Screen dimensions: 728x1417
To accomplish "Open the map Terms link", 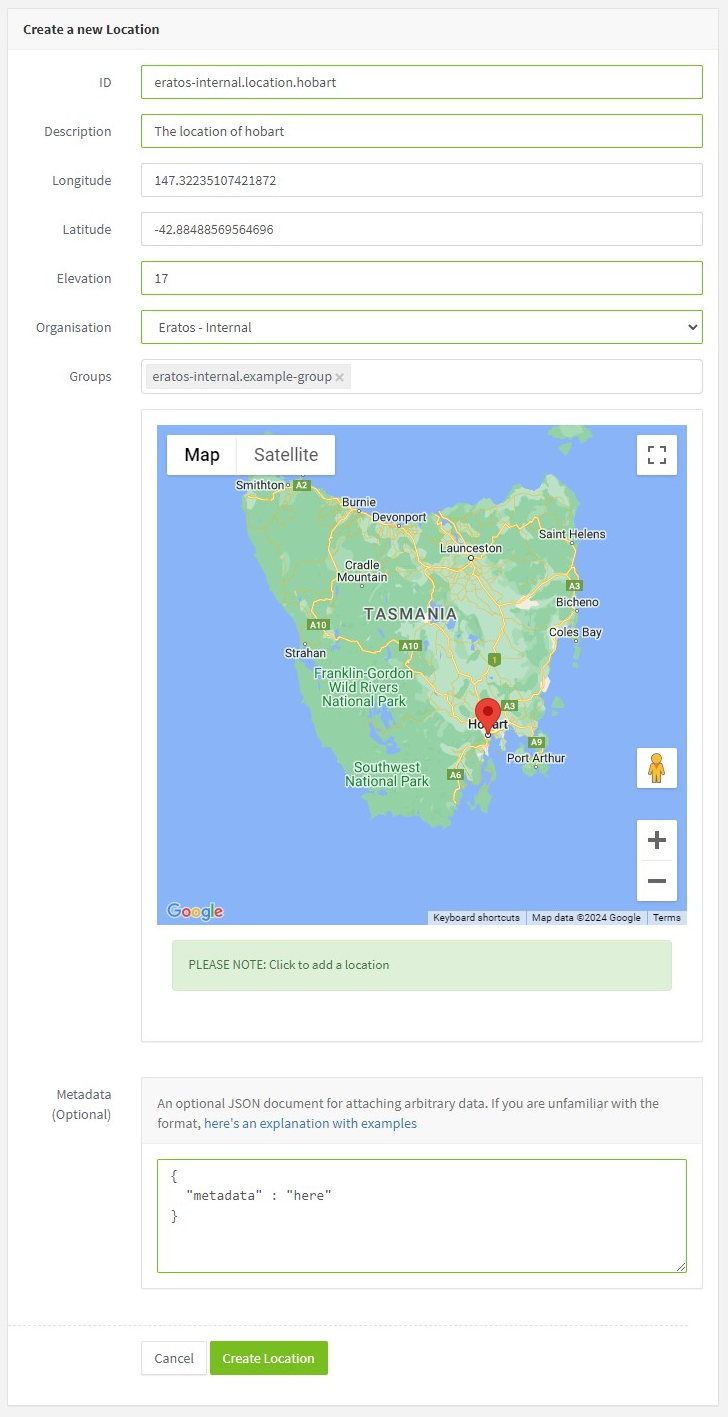I will tap(666, 917).
